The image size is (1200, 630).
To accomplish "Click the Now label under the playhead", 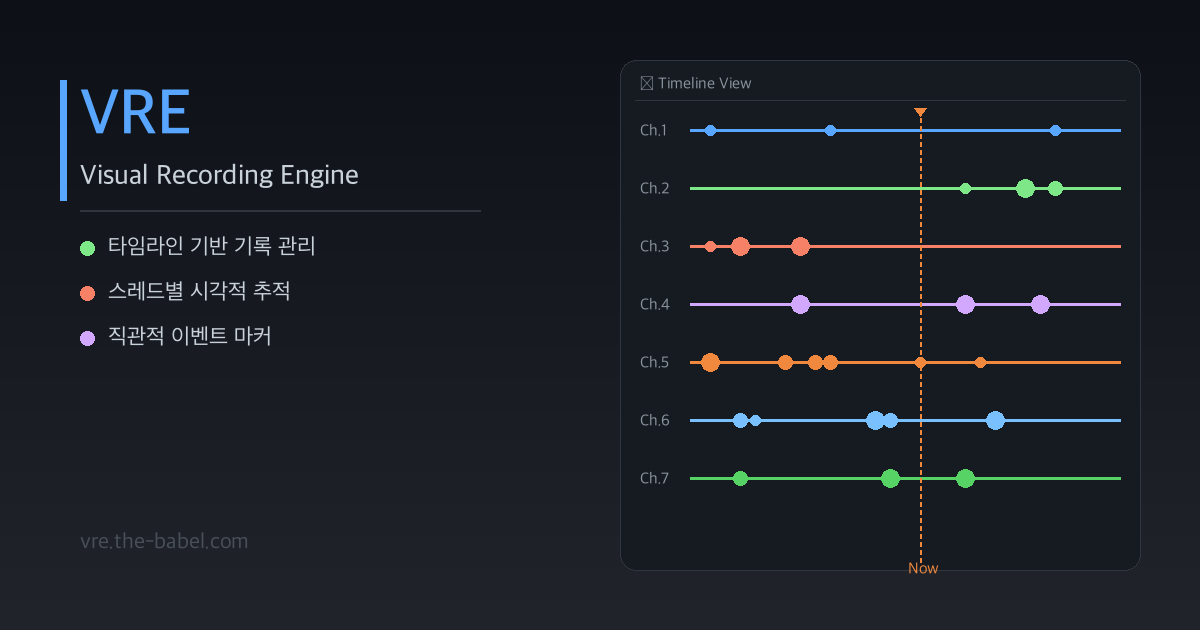I will 923,568.
